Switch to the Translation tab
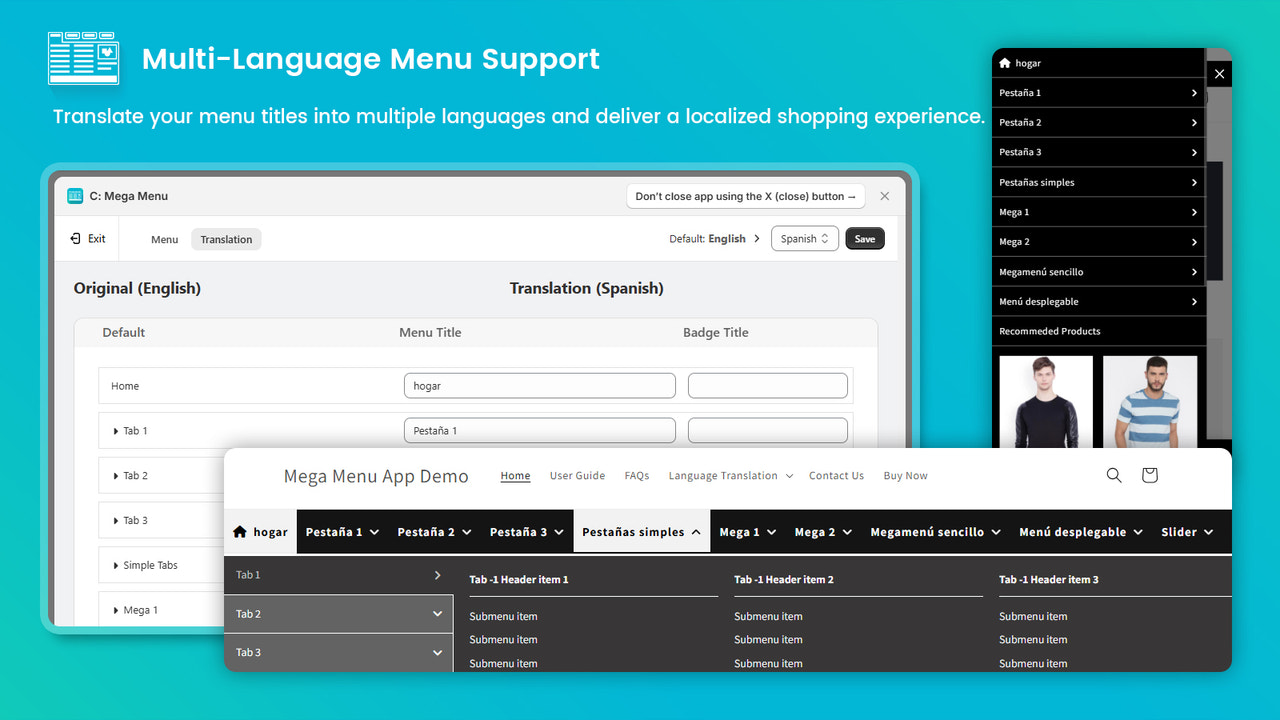 [226, 239]
